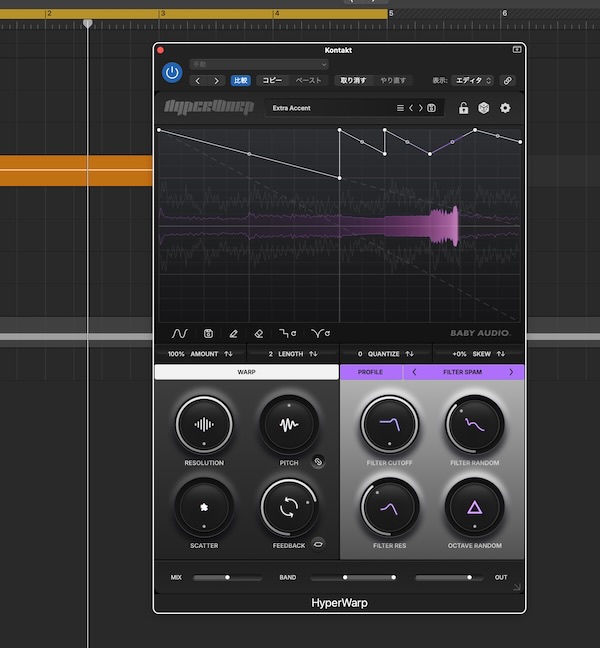
Task: Select the pencil draw tool
Action: (233, 334)
